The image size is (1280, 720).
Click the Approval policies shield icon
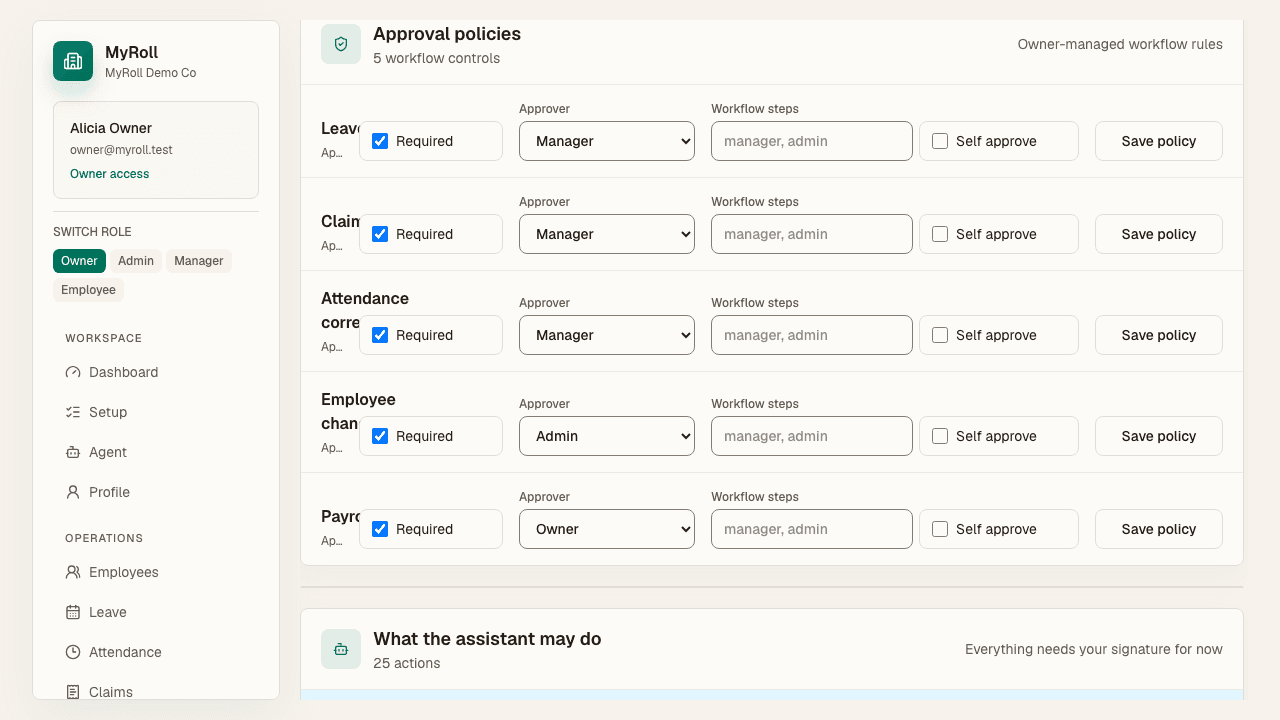(341, 44)
